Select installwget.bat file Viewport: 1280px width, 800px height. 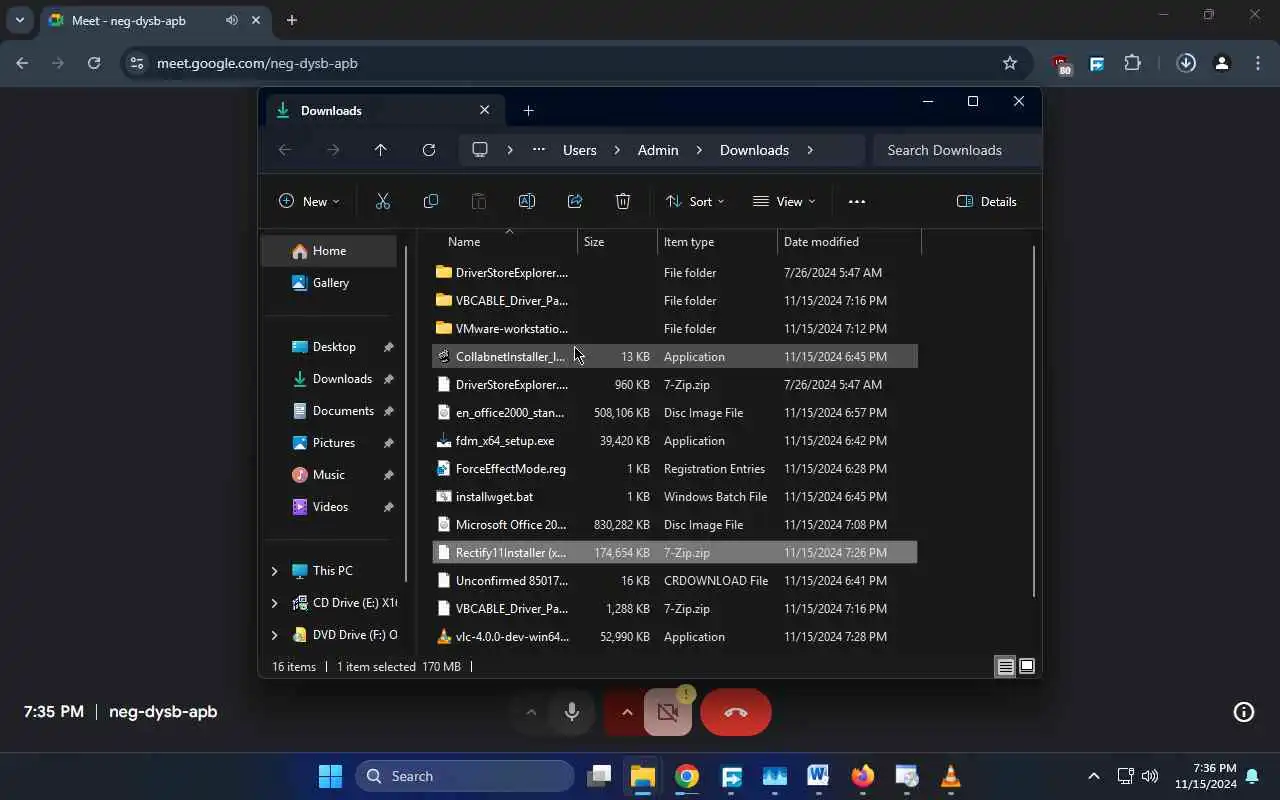coord(675,497)
